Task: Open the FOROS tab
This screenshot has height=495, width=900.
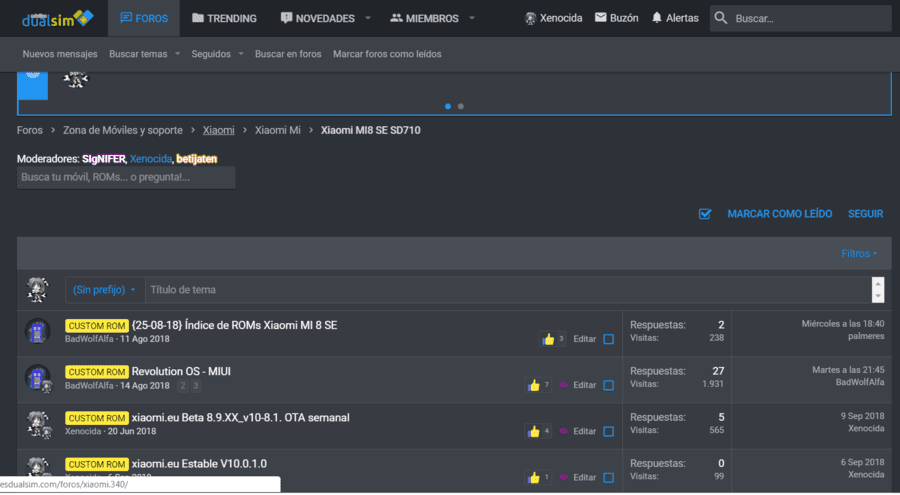Action: tap(144, 18)
